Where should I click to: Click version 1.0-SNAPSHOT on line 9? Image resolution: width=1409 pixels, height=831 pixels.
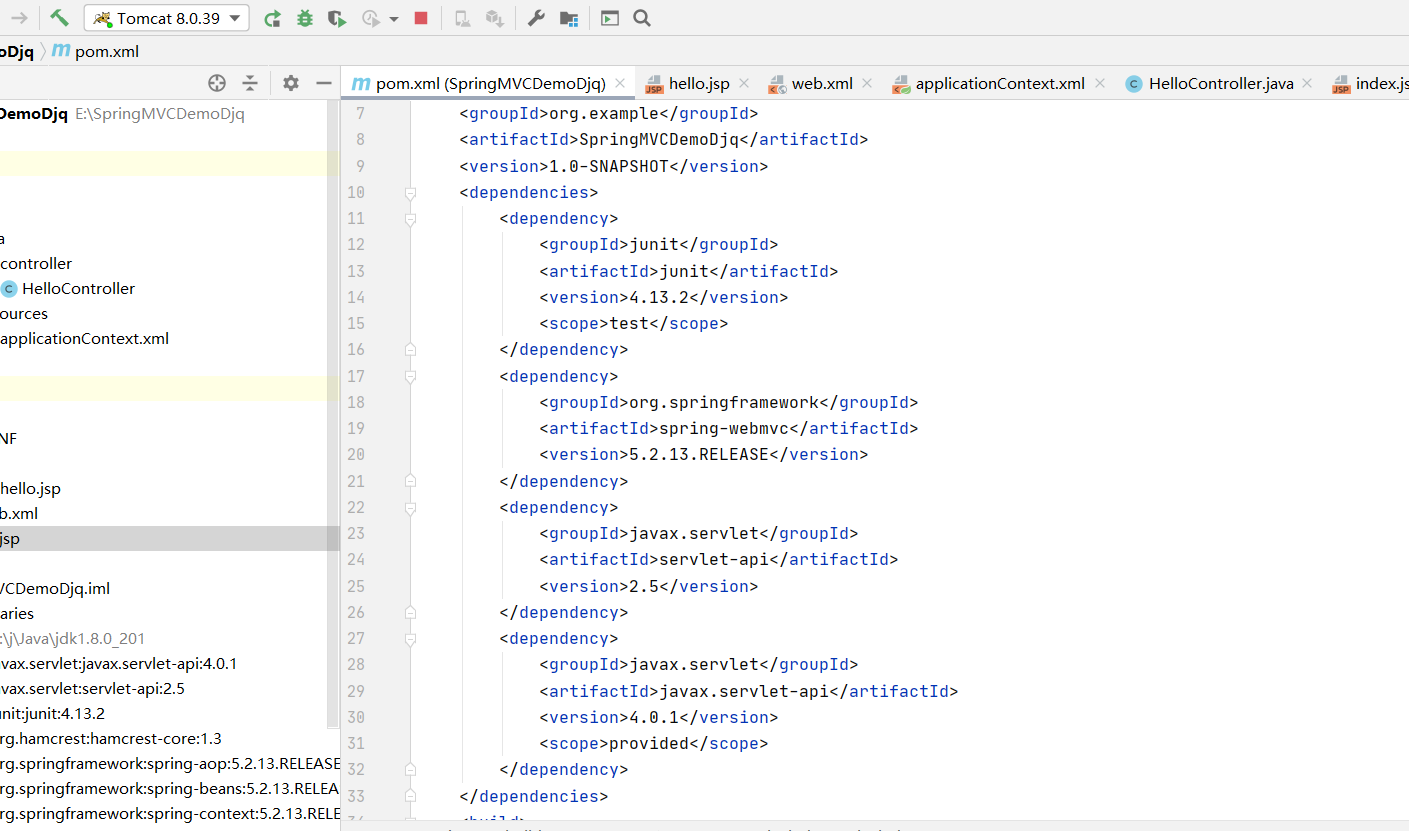click(609, 166)
